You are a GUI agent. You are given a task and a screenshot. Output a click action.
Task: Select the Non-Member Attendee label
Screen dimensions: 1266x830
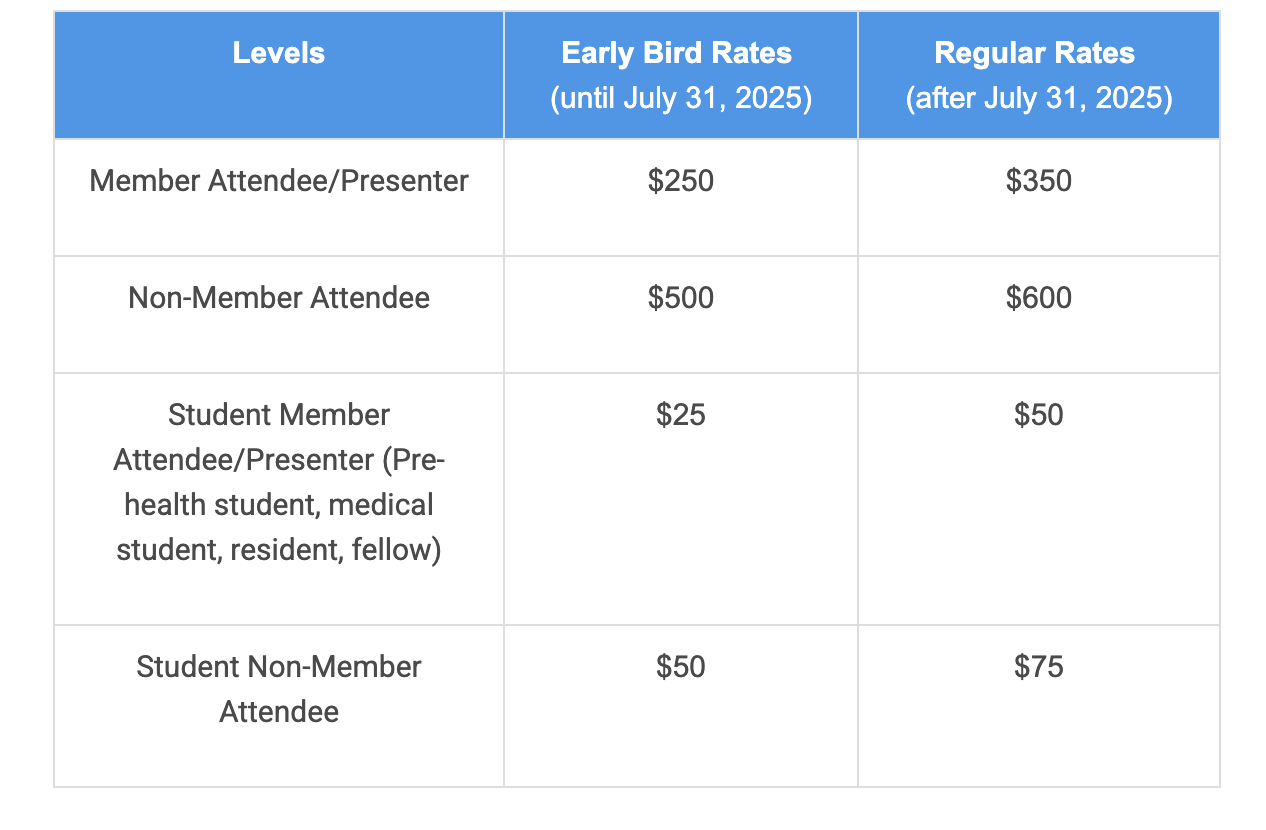coord(279,298)
